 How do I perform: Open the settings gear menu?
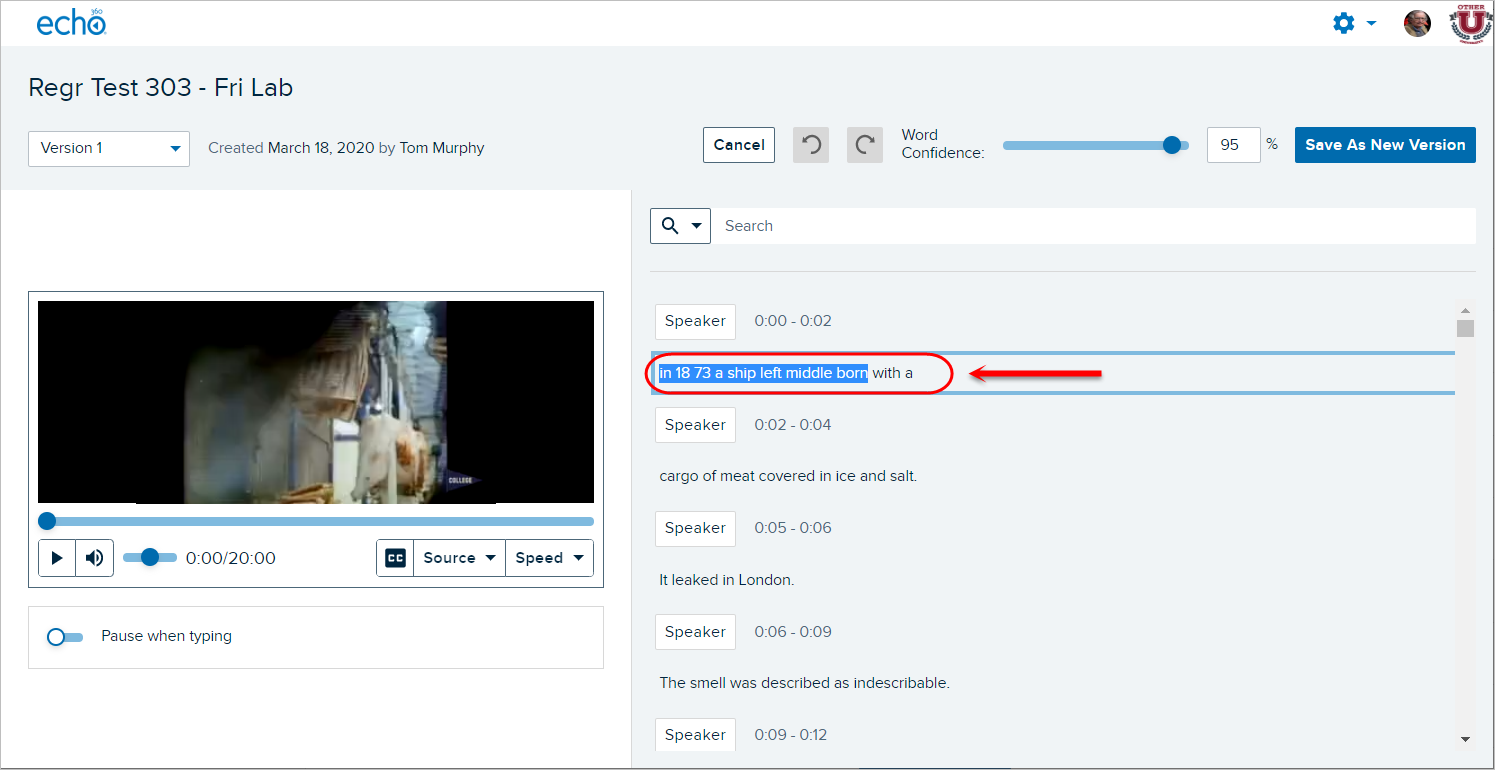(1353, 23)
